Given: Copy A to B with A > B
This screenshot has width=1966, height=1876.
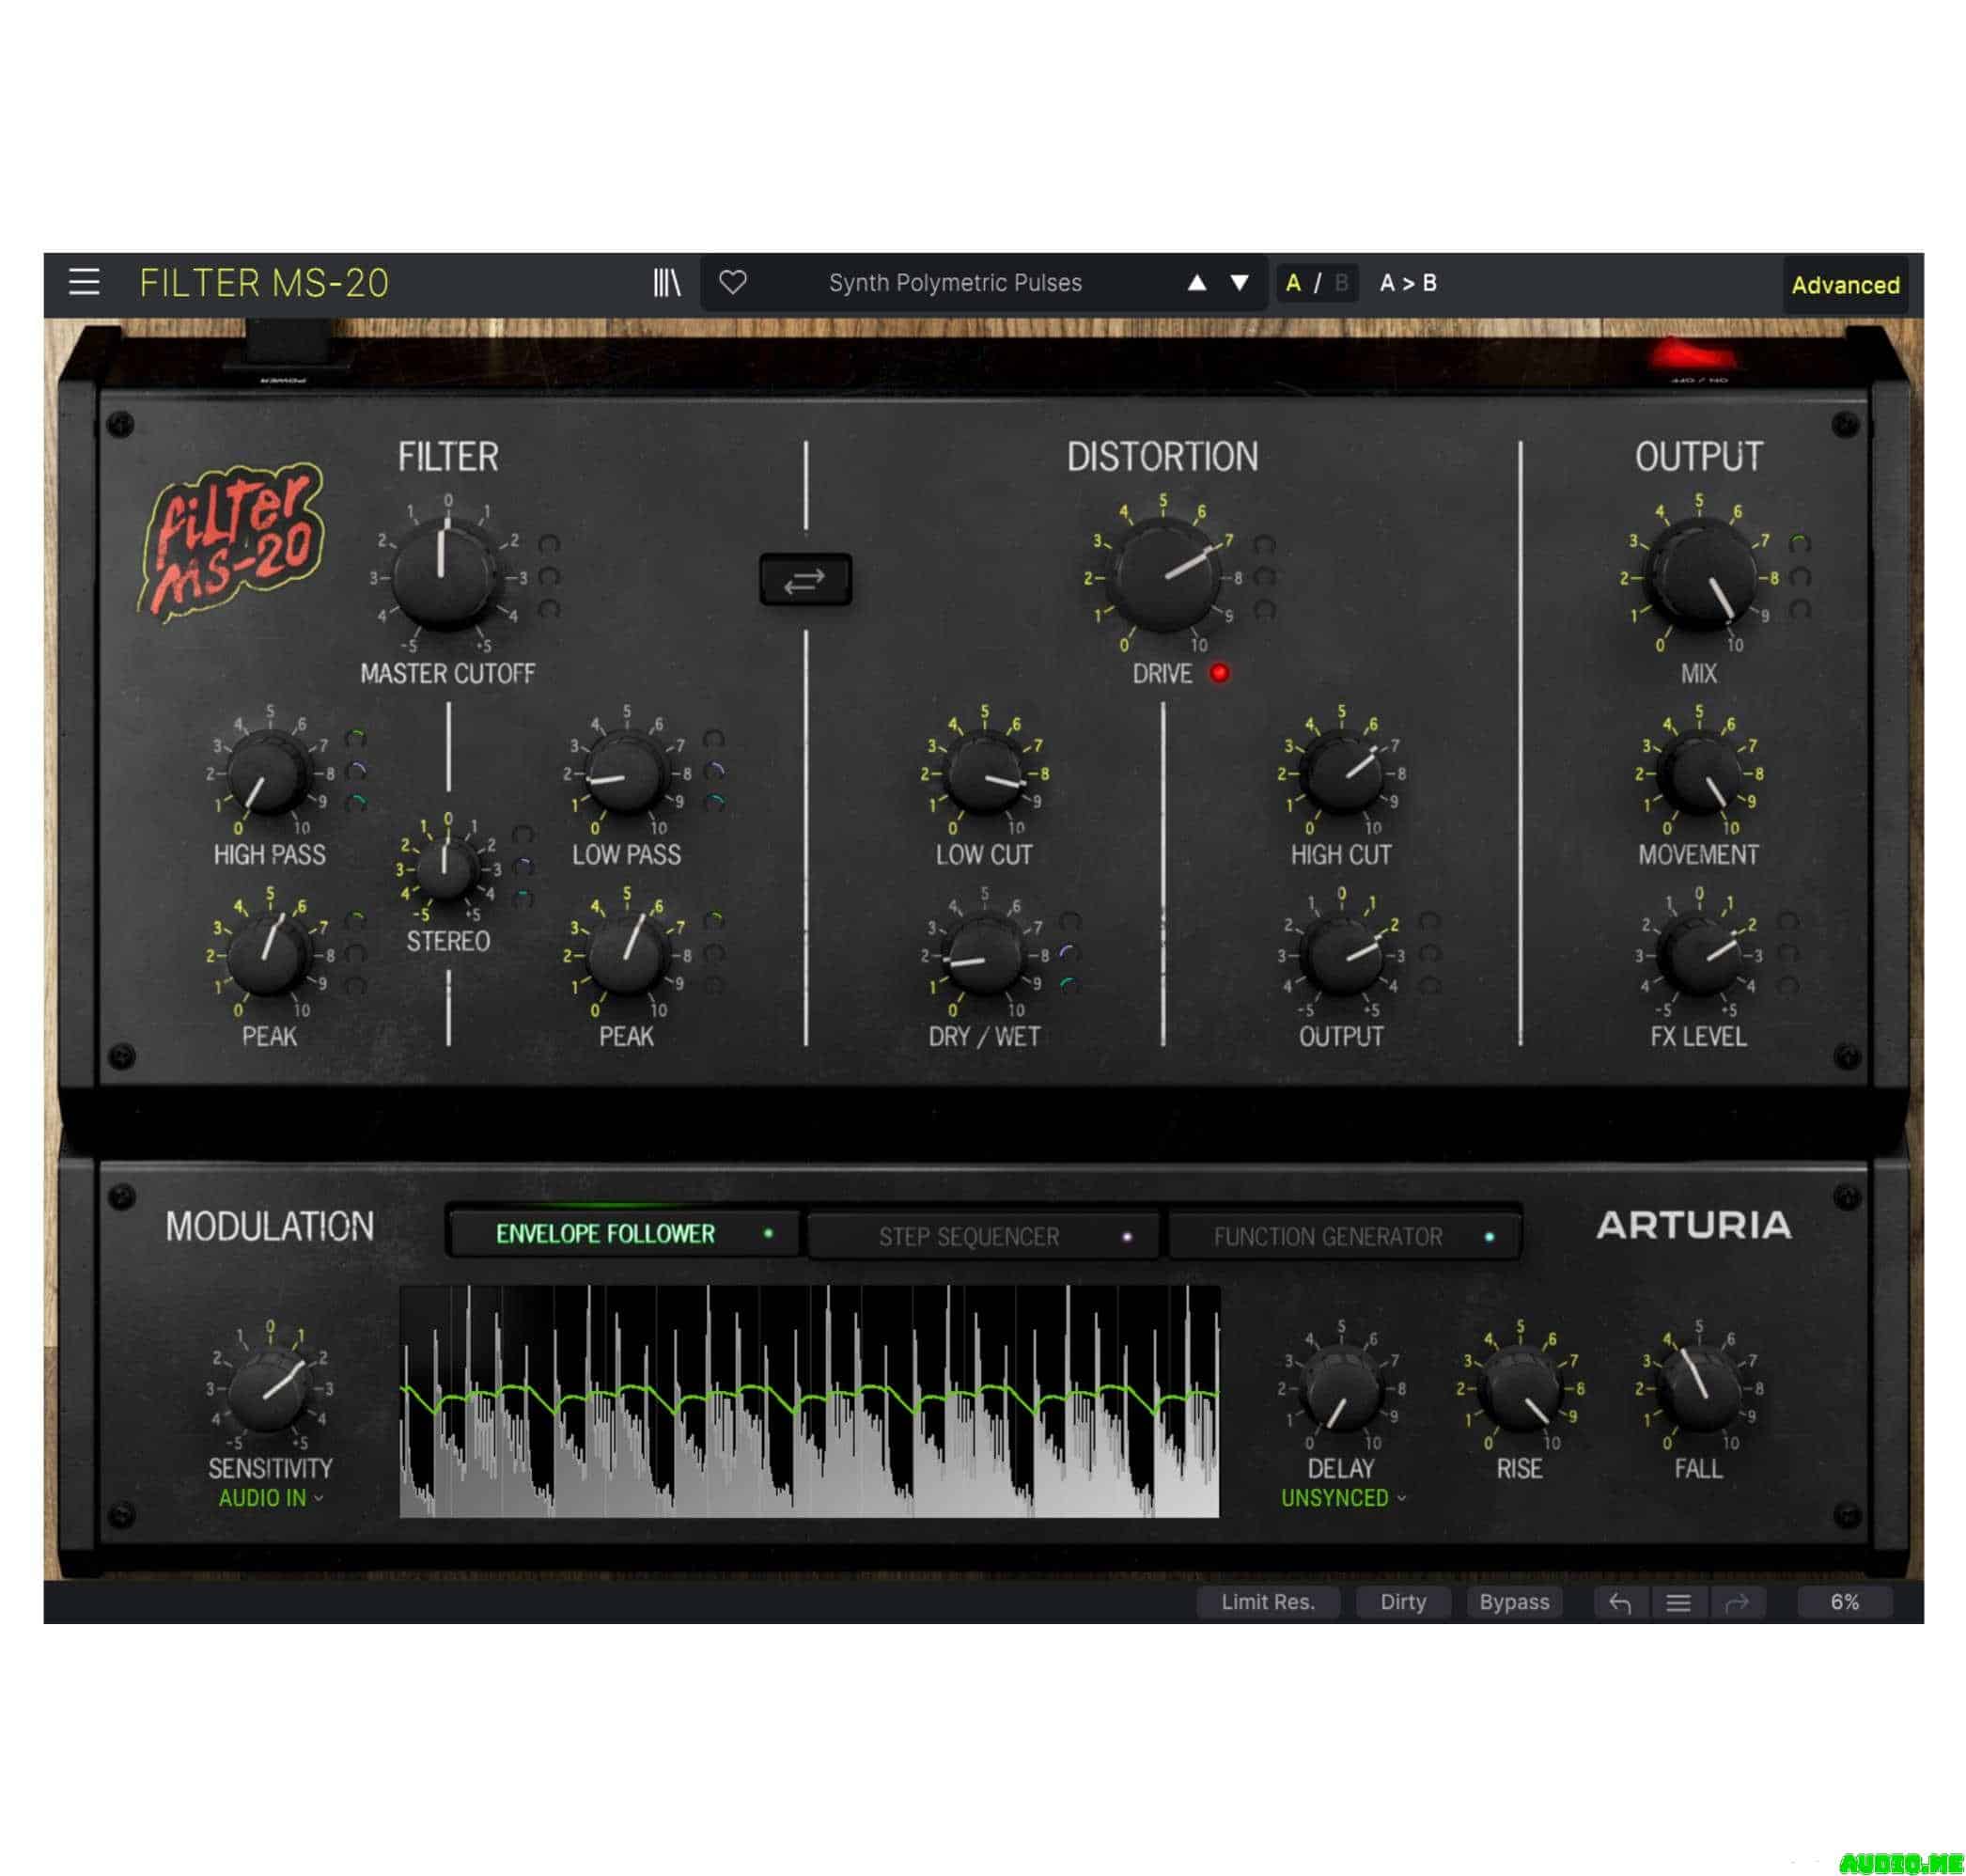Looking at the screenshot, I should pyautogui.click(x=1408, y=283).
